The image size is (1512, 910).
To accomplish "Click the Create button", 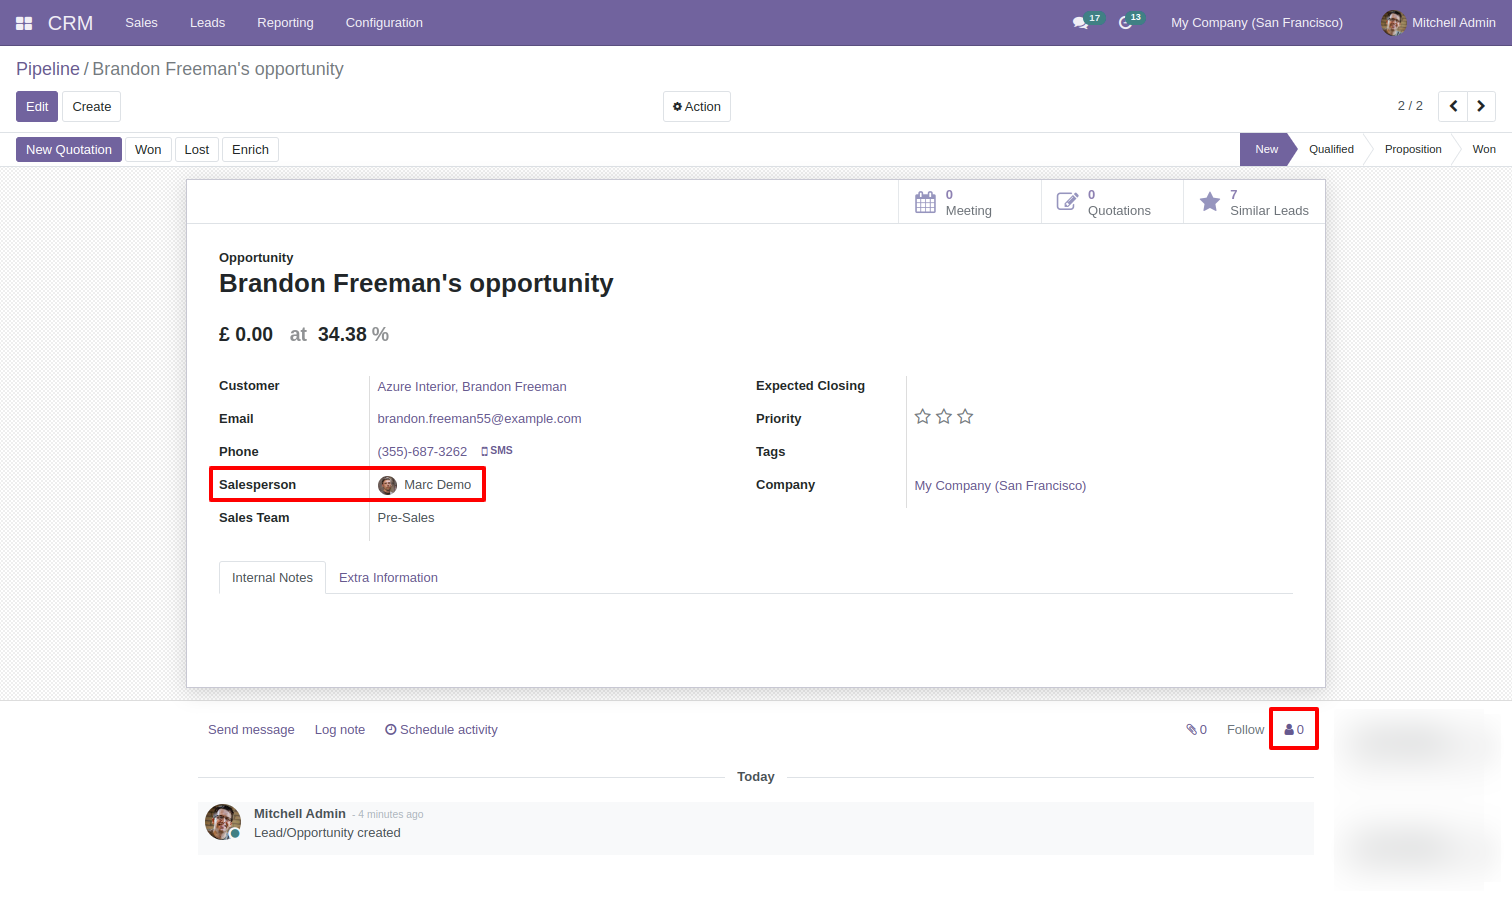I will pos(92,107).
